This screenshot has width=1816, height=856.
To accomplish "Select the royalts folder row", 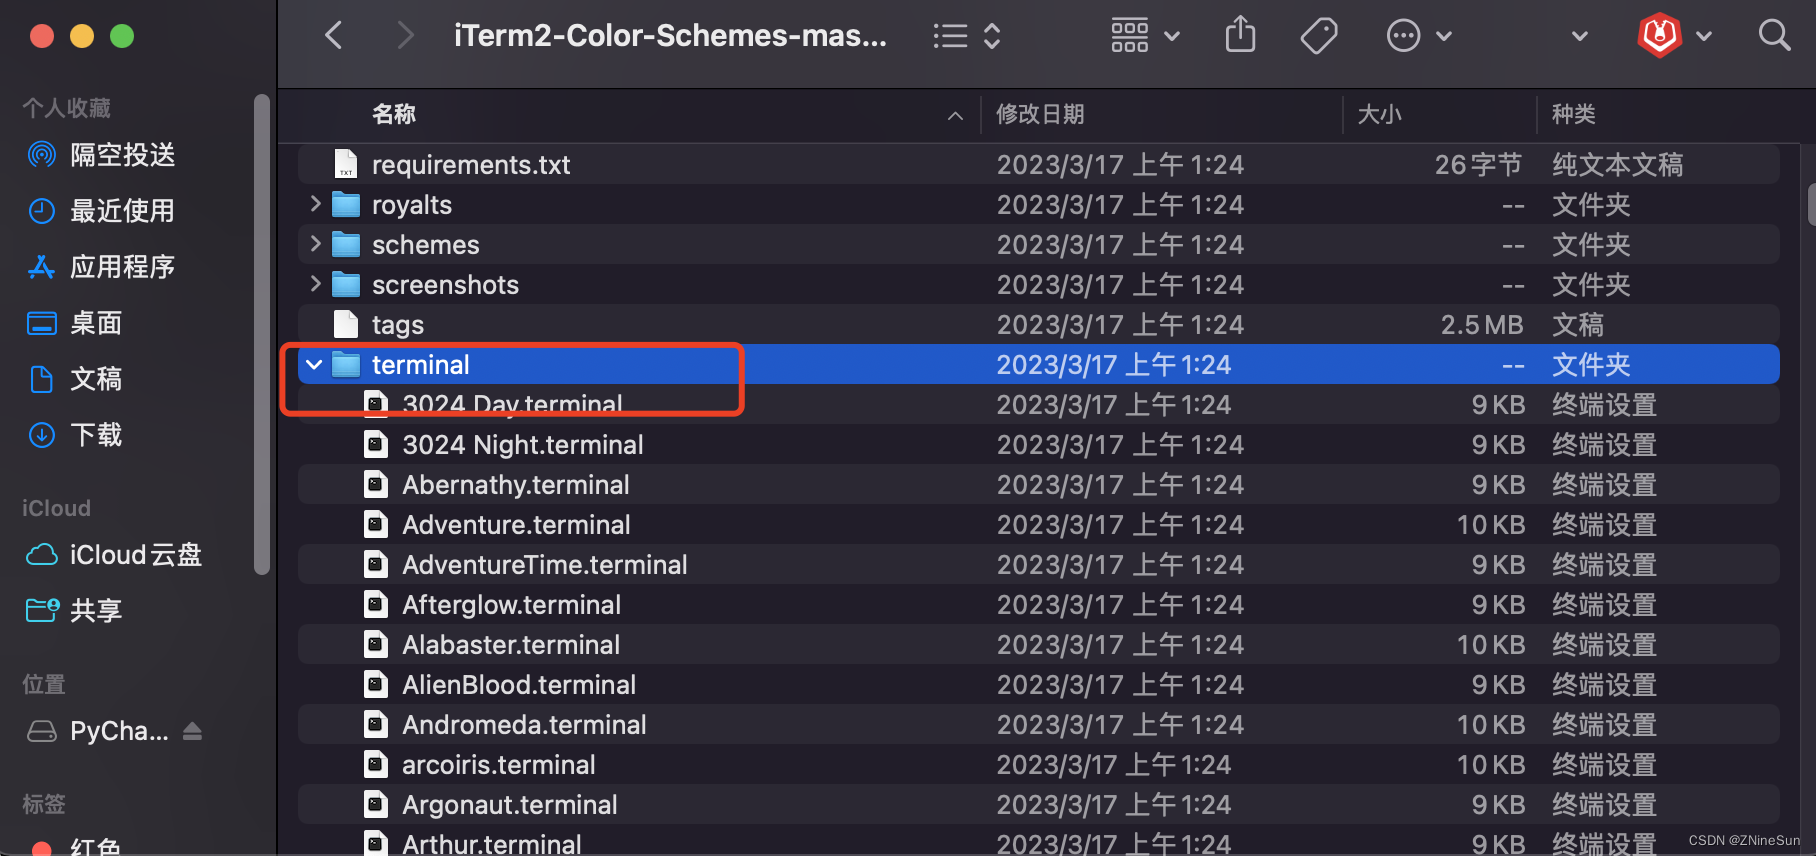I will pos(1038,204).
